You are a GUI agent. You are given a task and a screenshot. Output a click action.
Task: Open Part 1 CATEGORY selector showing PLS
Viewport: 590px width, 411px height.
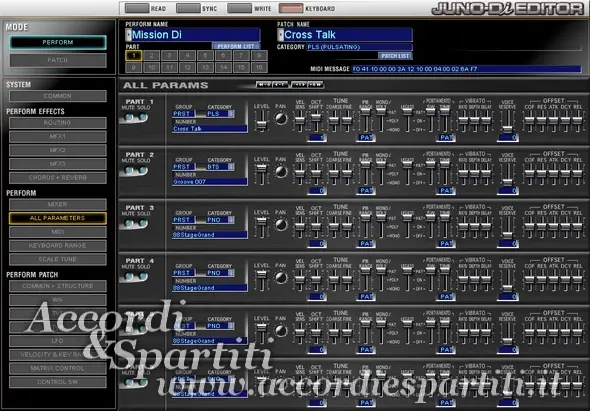coord(220,114)
